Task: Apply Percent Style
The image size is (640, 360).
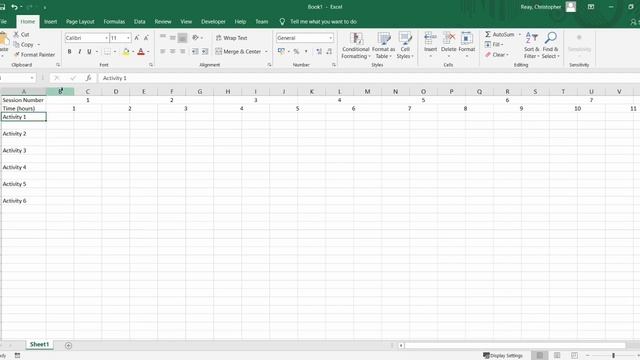Action: [x=296, y=51]
